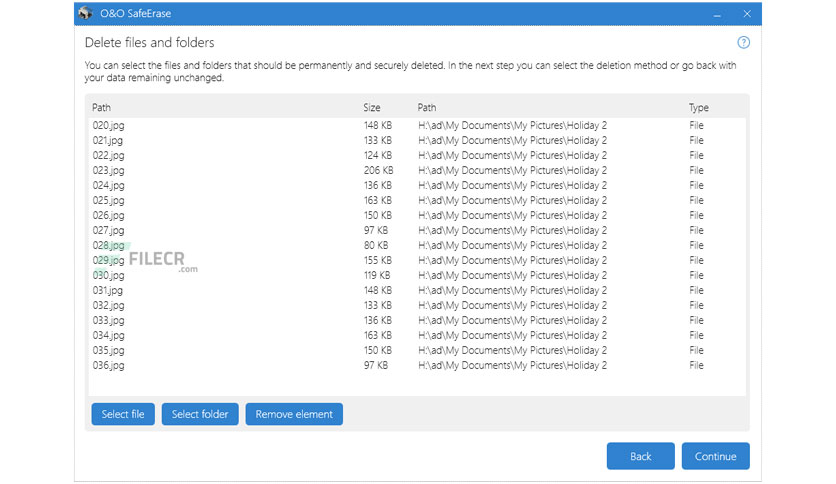Click the Remove element button
The image size is (836, 484).
click(294, 414)
